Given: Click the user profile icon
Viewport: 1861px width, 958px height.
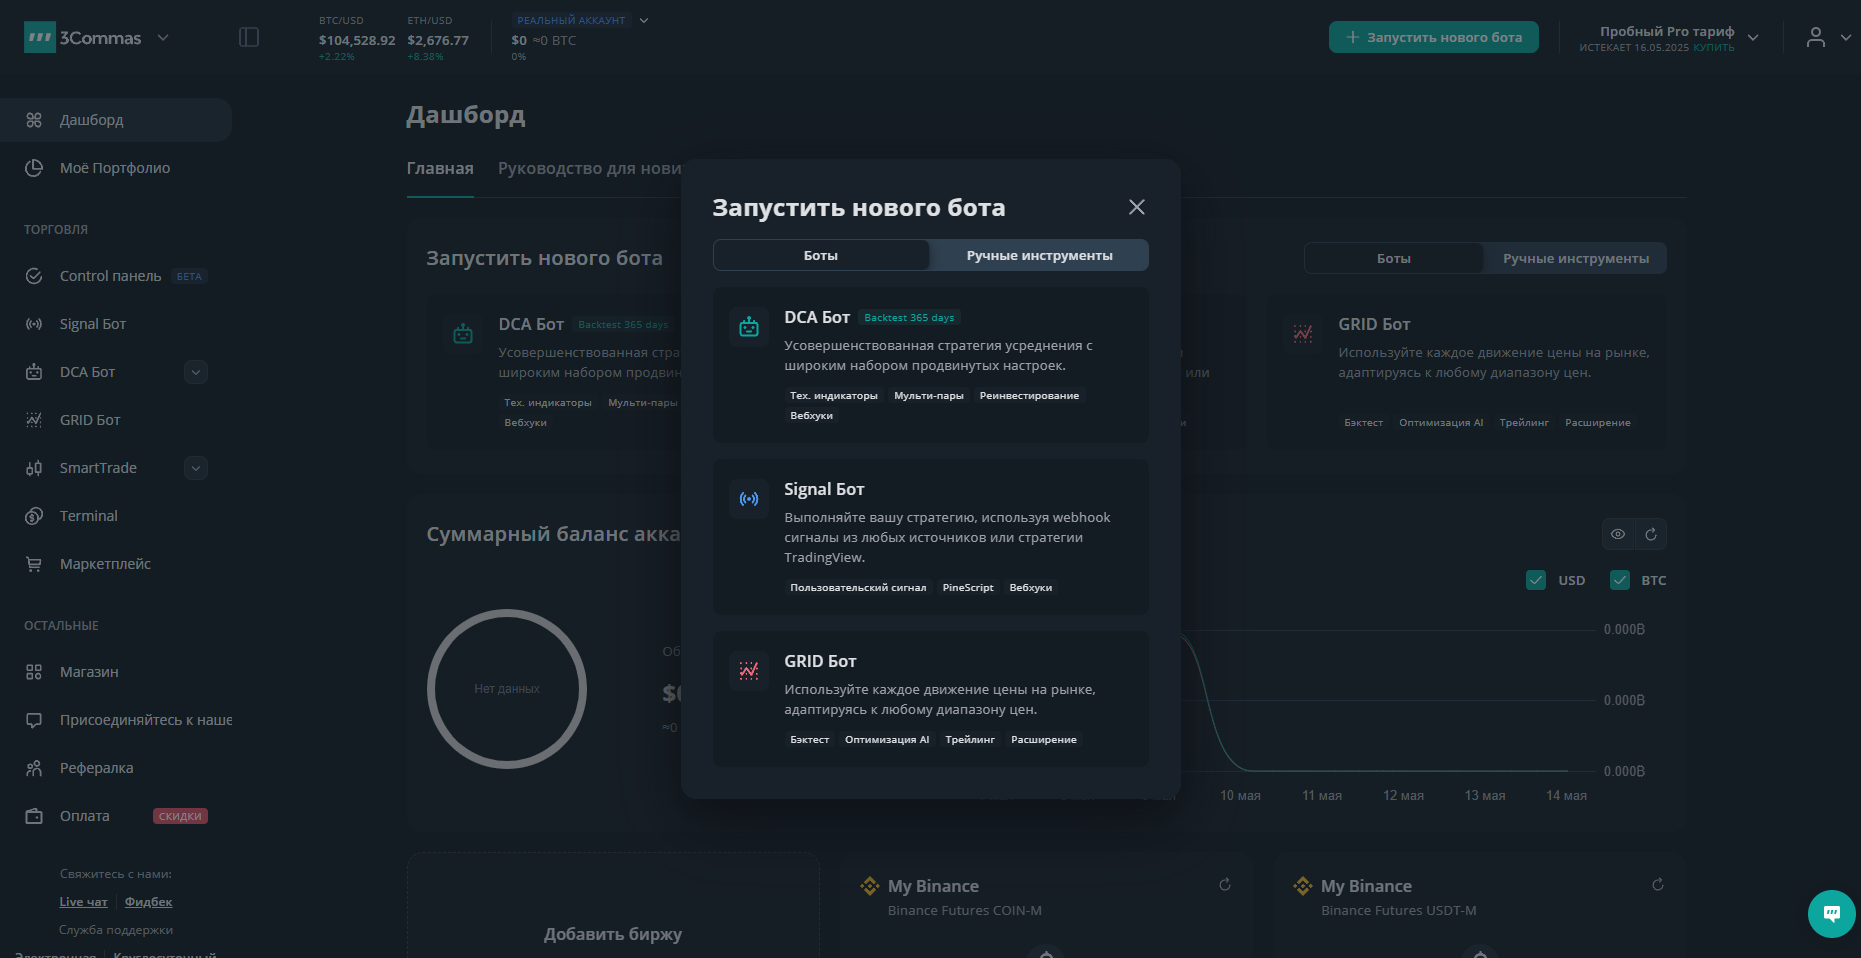Looking at the screenshot, I should (x=1816, y=38).
